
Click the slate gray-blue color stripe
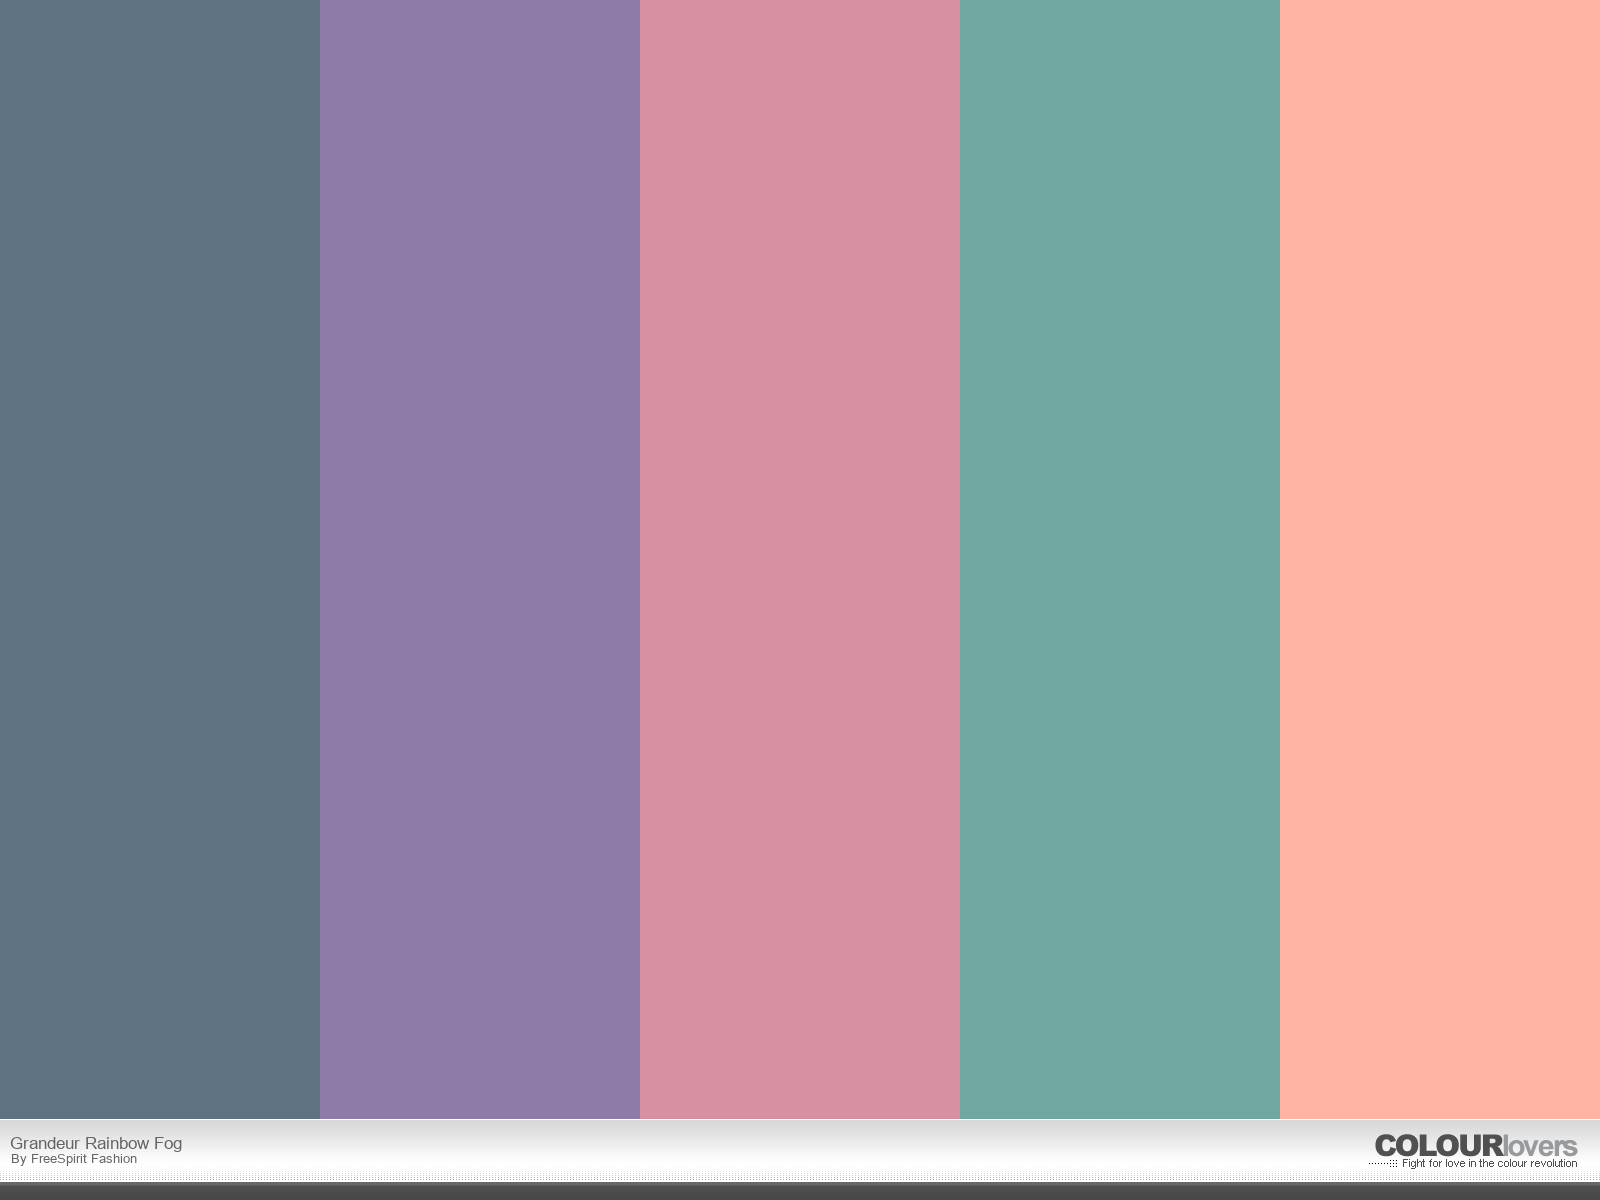pos(160,559)
